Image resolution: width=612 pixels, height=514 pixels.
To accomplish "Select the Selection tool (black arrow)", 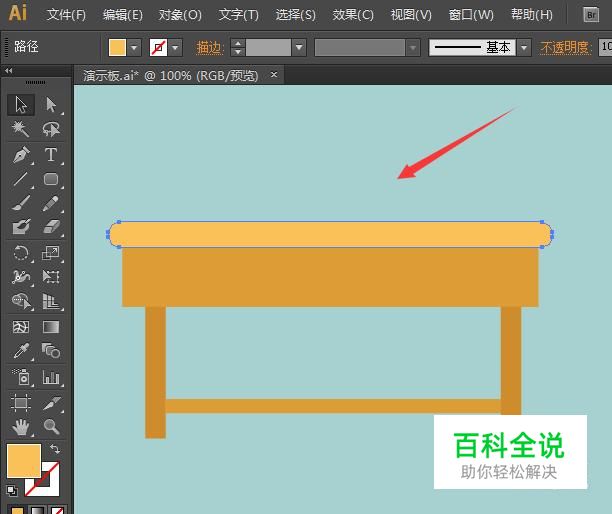I will tap(21, 105).
